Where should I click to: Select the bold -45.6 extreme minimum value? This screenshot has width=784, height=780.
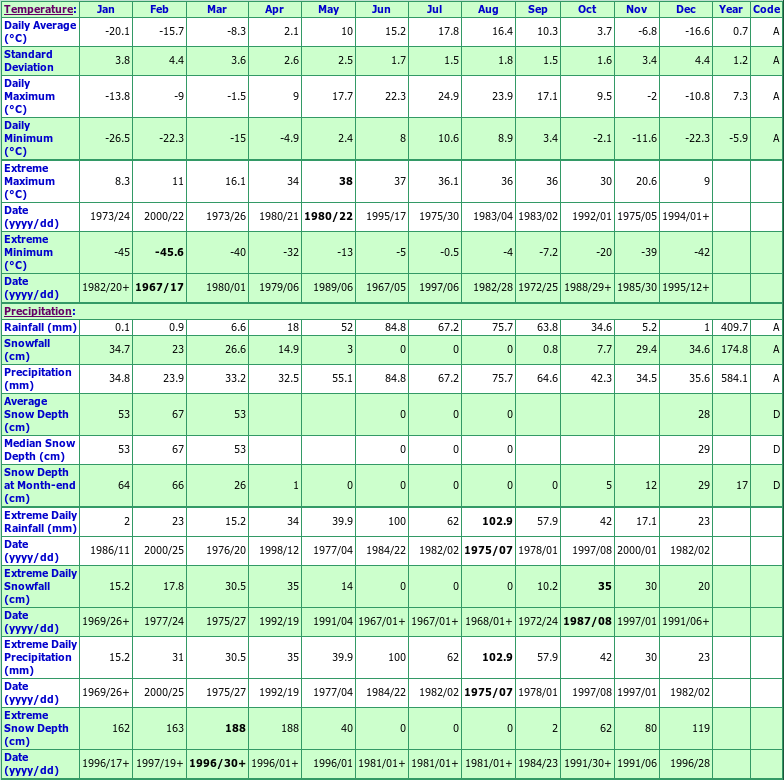(x=169, y=252)
